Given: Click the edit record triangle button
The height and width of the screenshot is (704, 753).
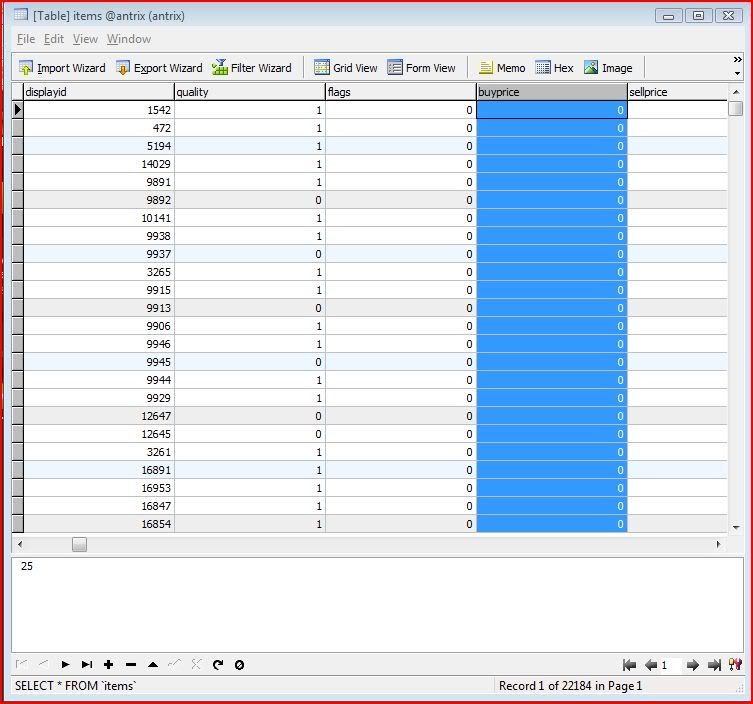Looking at the screenshot, I should click(153, 665).
